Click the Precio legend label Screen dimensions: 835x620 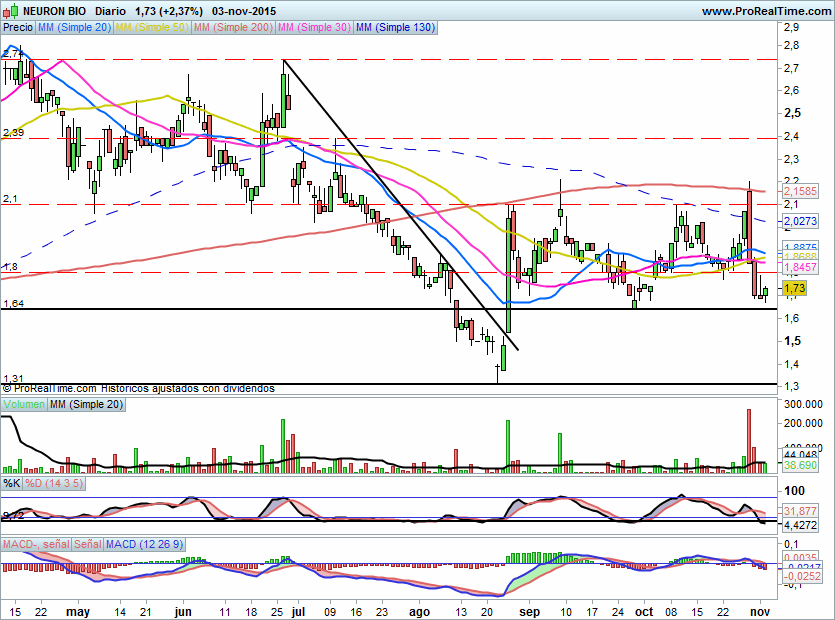point(18,27)
